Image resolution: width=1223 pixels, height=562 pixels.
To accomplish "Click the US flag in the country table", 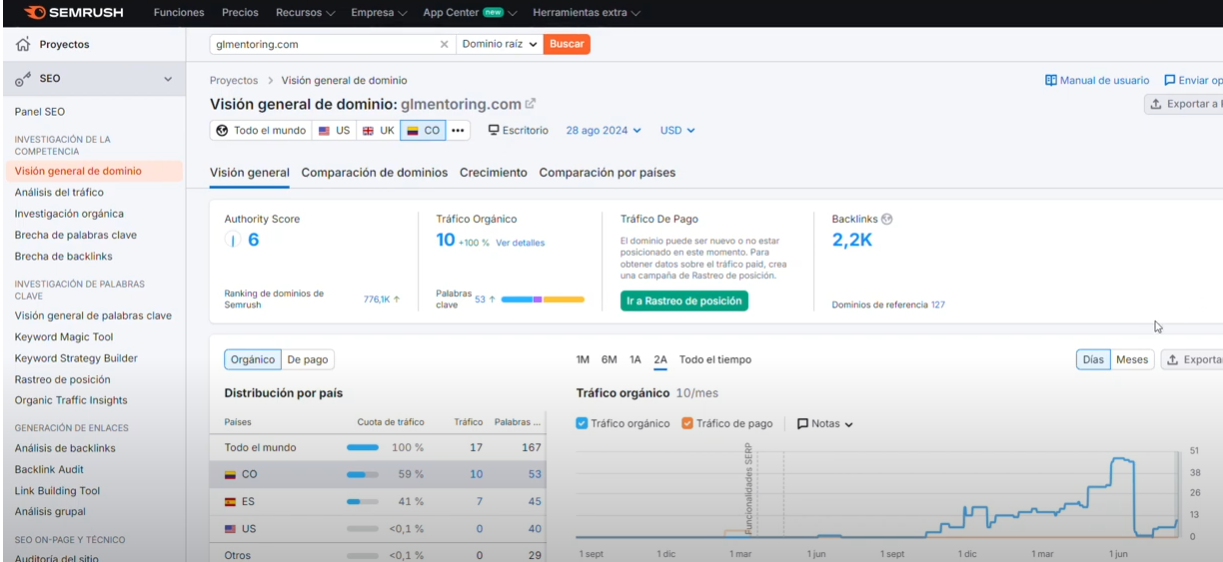I will click(230, 528).
